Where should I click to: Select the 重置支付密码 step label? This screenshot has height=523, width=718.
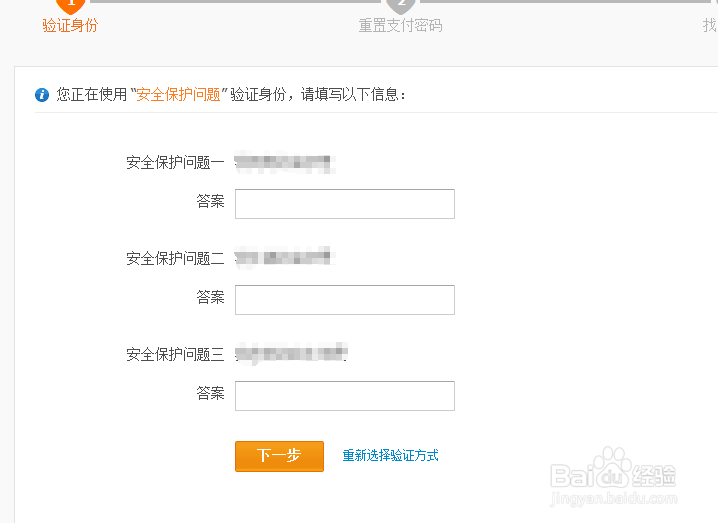(400, 26)
